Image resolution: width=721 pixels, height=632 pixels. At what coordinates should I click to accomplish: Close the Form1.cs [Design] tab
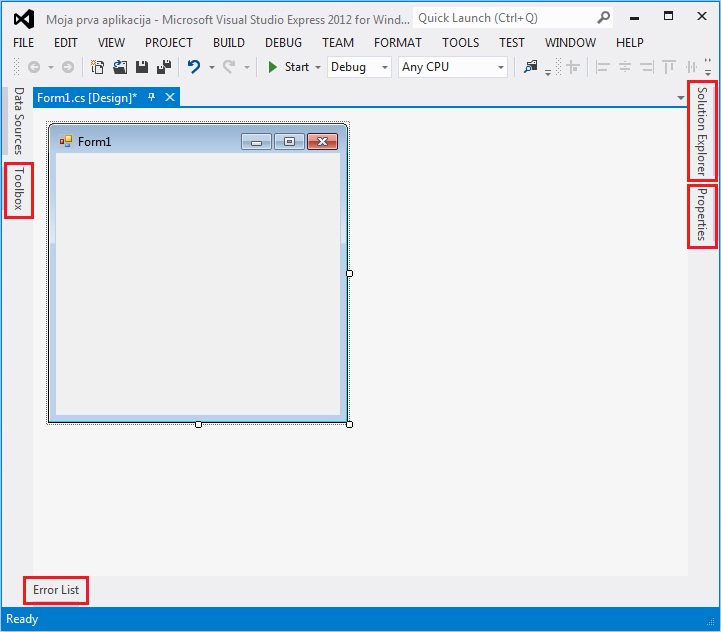click(170, 97)
